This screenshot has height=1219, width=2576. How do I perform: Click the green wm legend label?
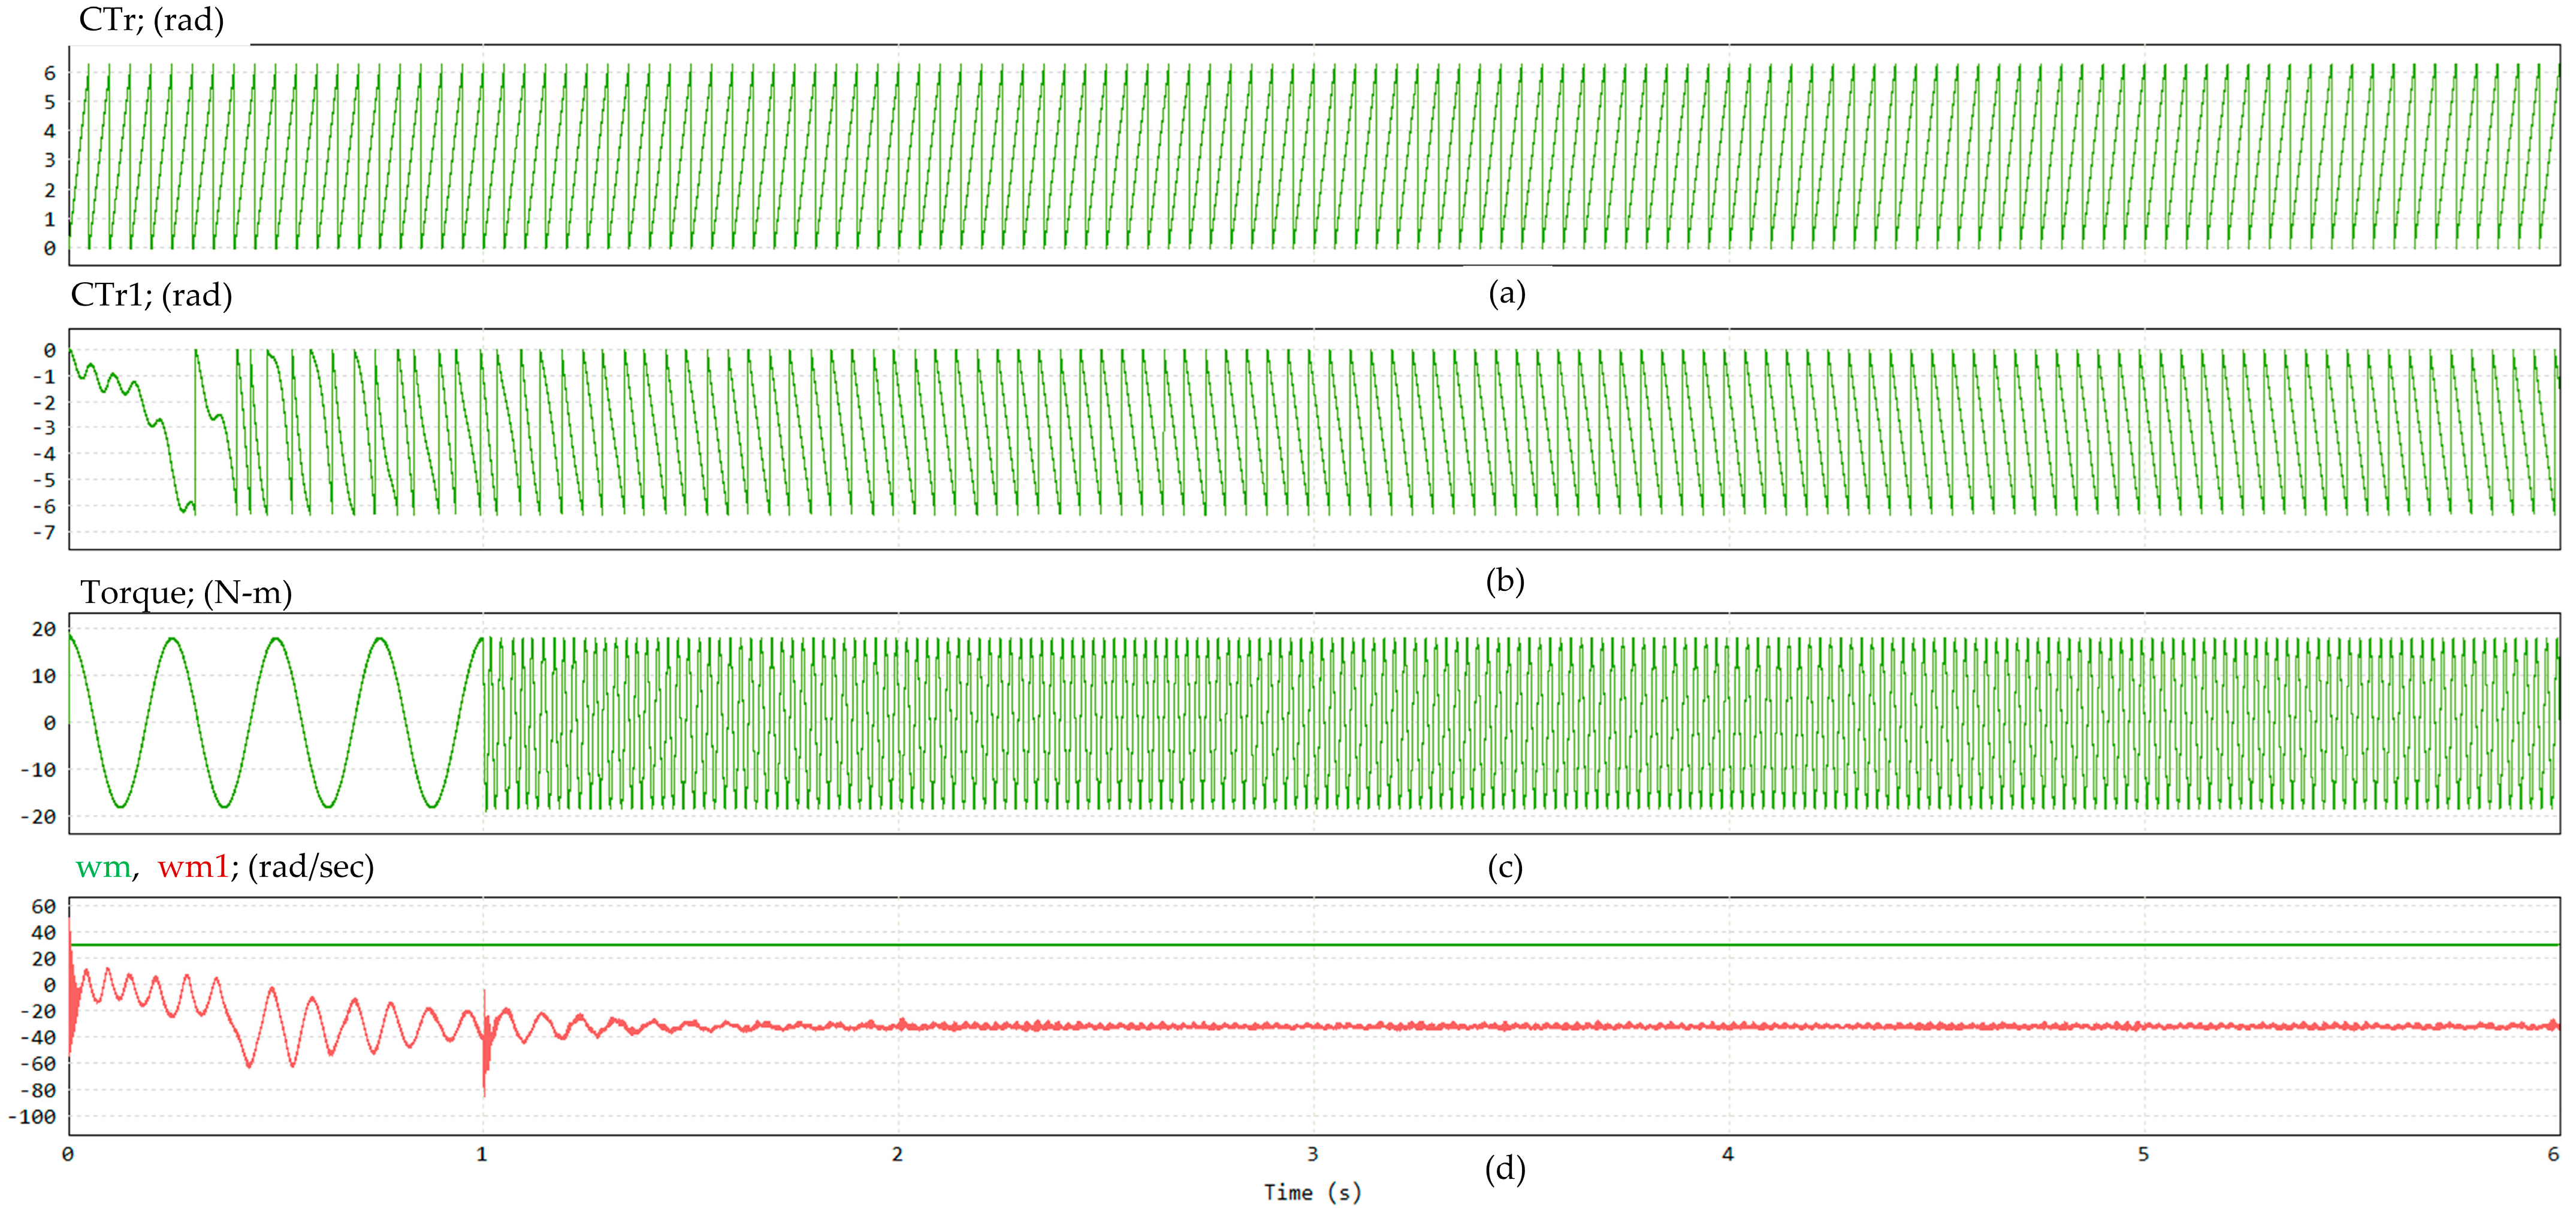point(103,867)
